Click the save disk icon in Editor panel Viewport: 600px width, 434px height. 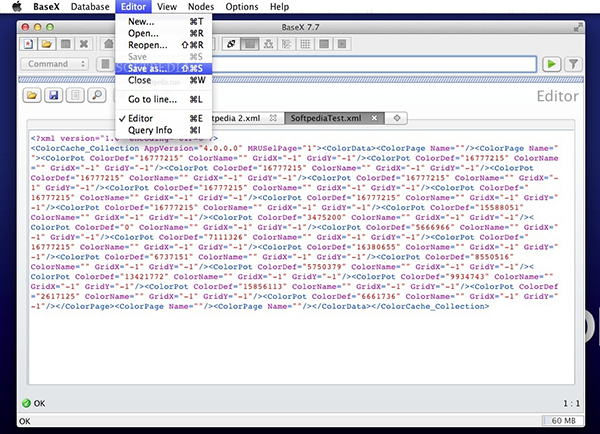[x=53, y=95]
